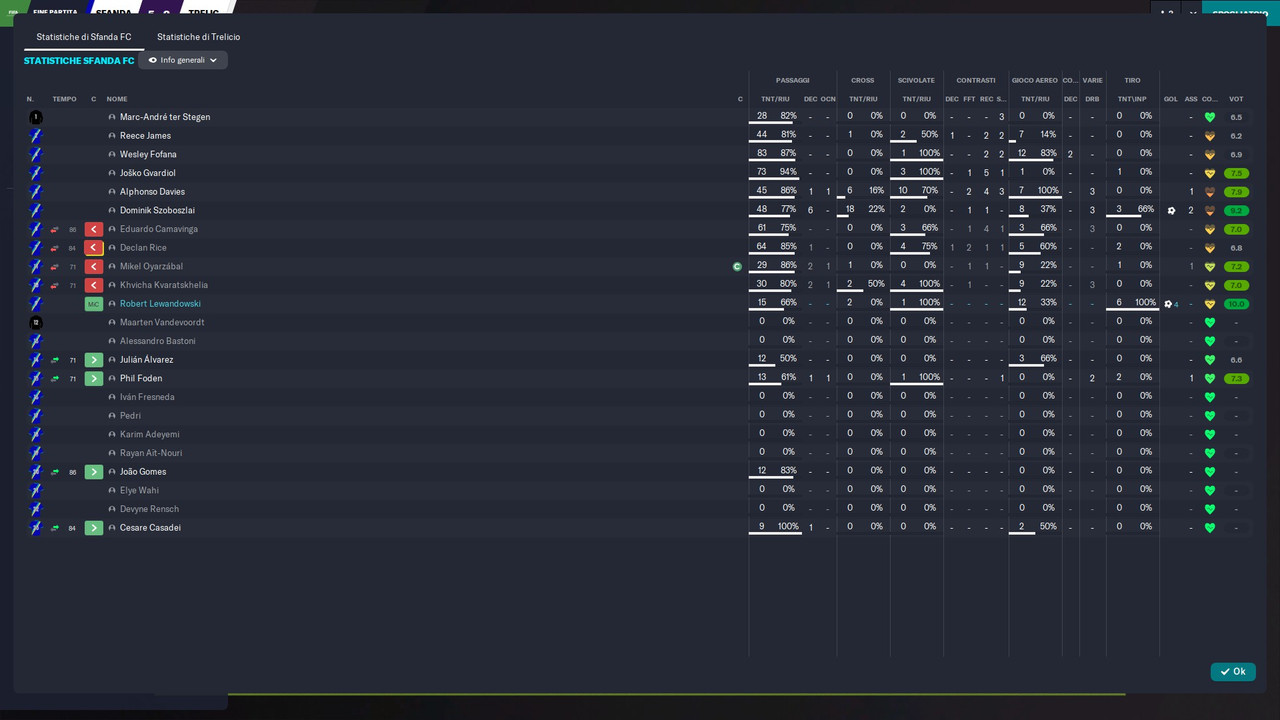
Task: Click the GIOCO AEREO group header
Action: click(1034, 80)
